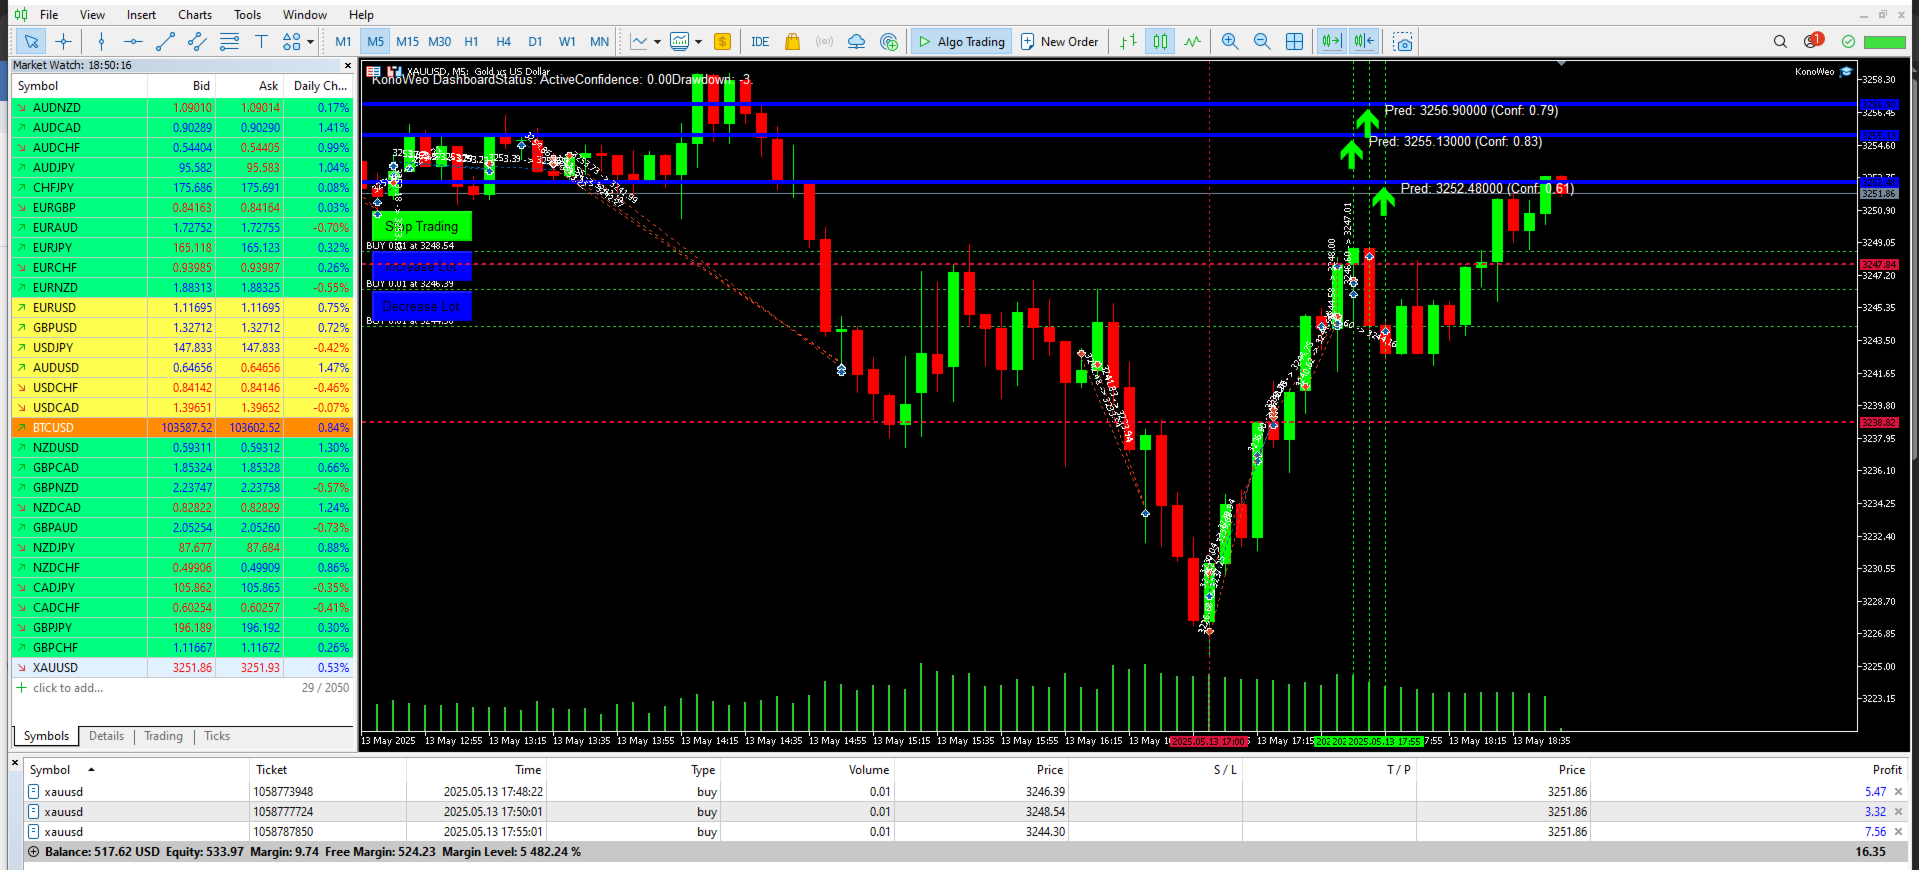The height and width of the screenshot is (870, 1919).
Task: Pick the horizontal line drawing tool
Action: tap(133, 42)
